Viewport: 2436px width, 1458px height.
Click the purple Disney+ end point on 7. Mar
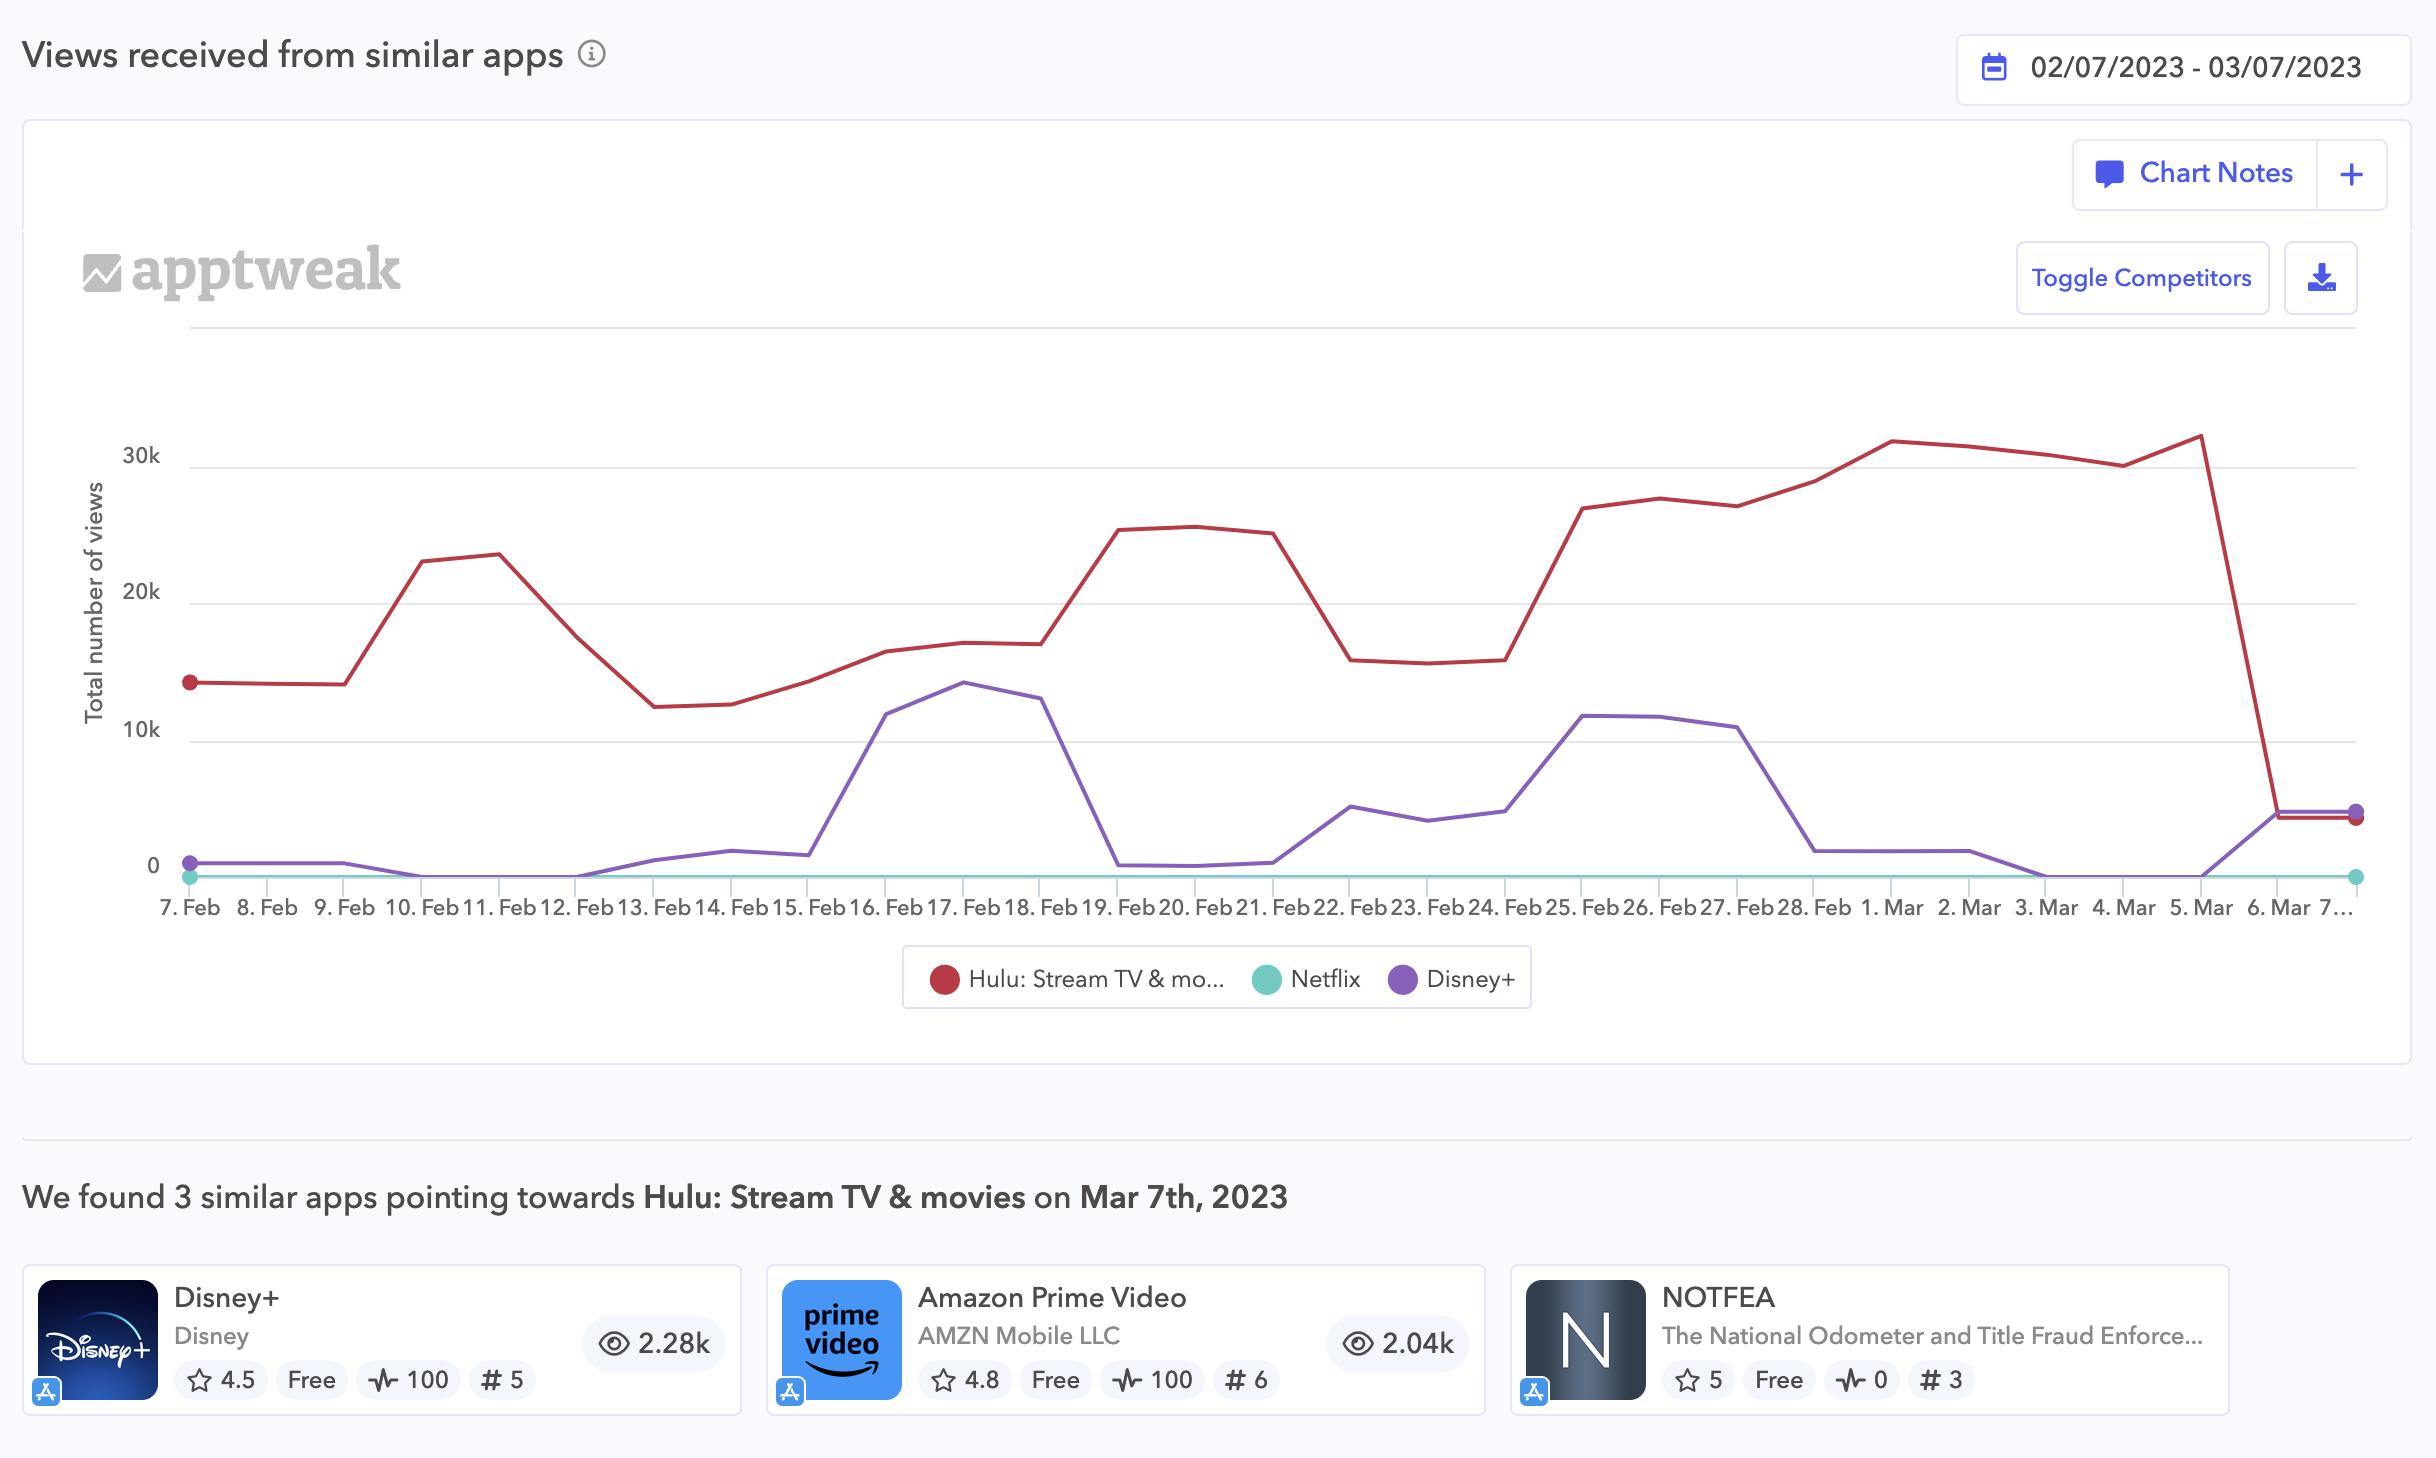tap(2355, 811)
